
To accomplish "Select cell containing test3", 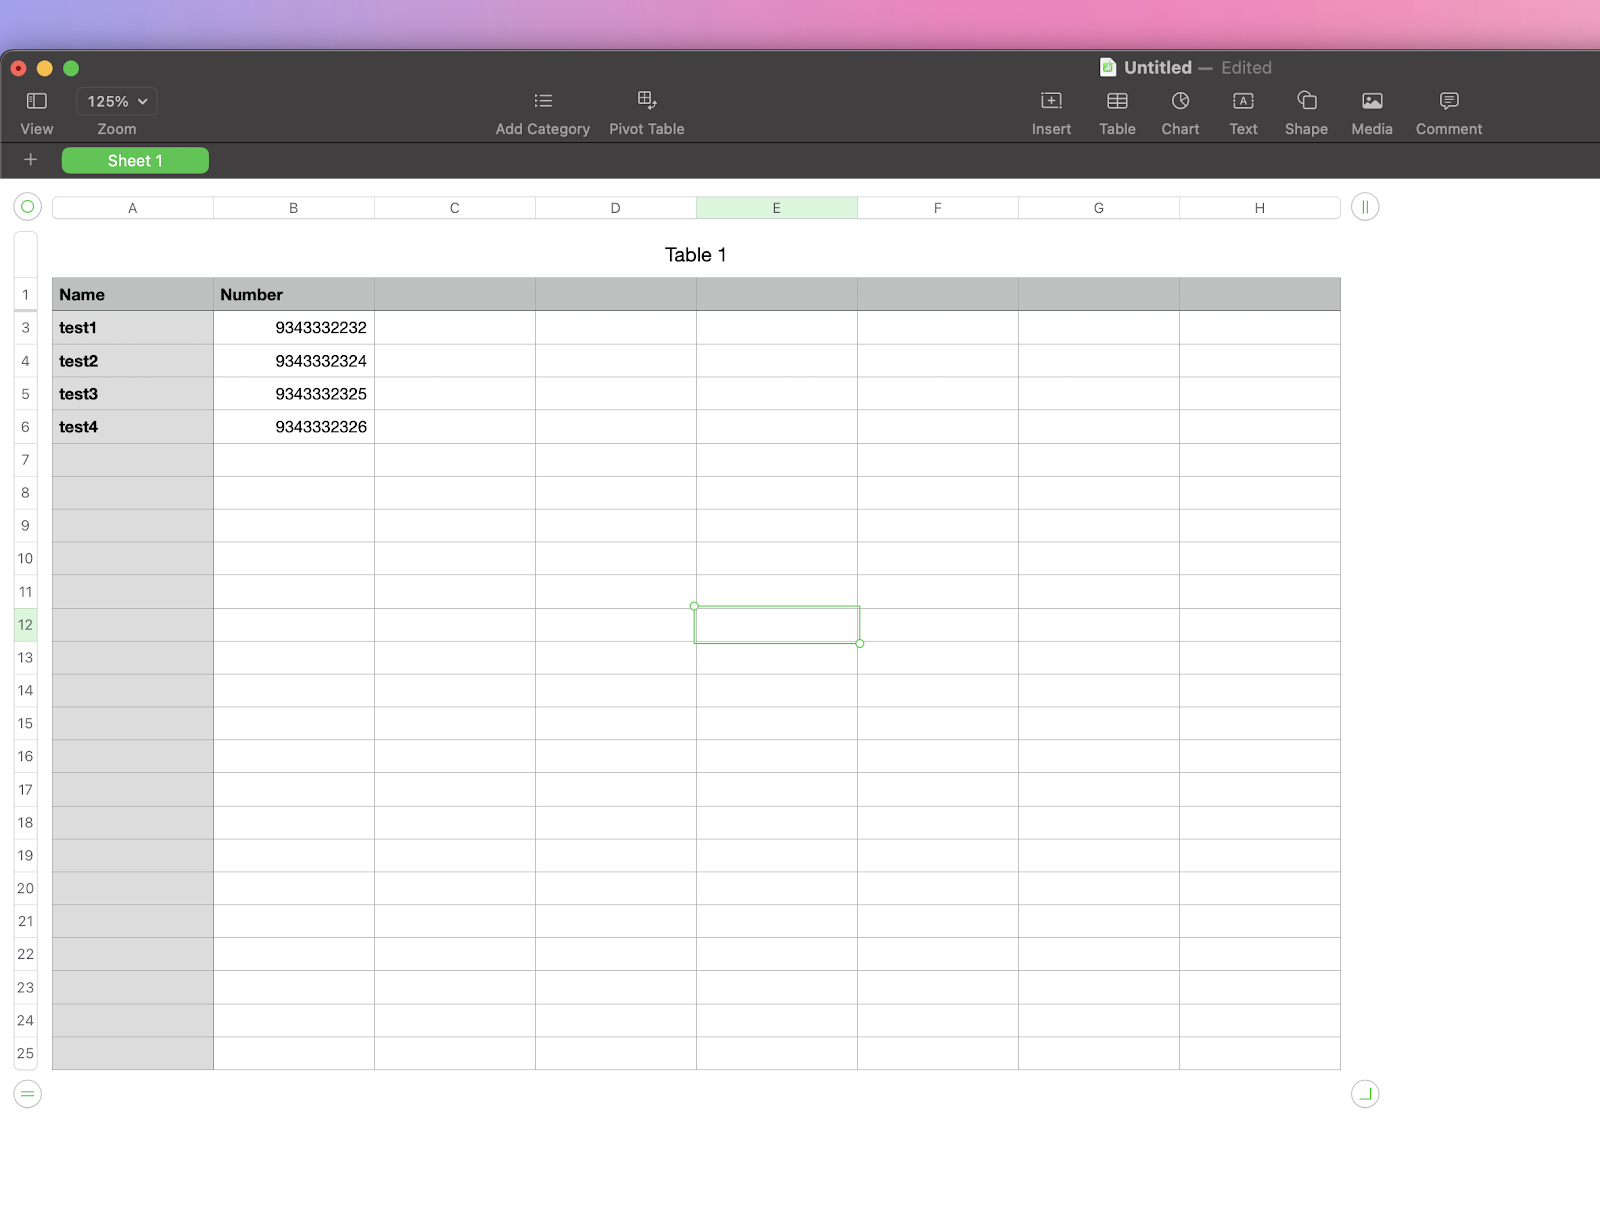I will pyautogui.click(x=132, y=393).
